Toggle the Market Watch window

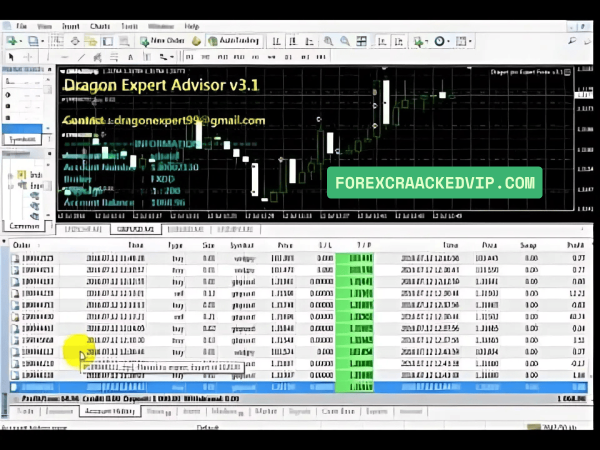pos(58,41)
